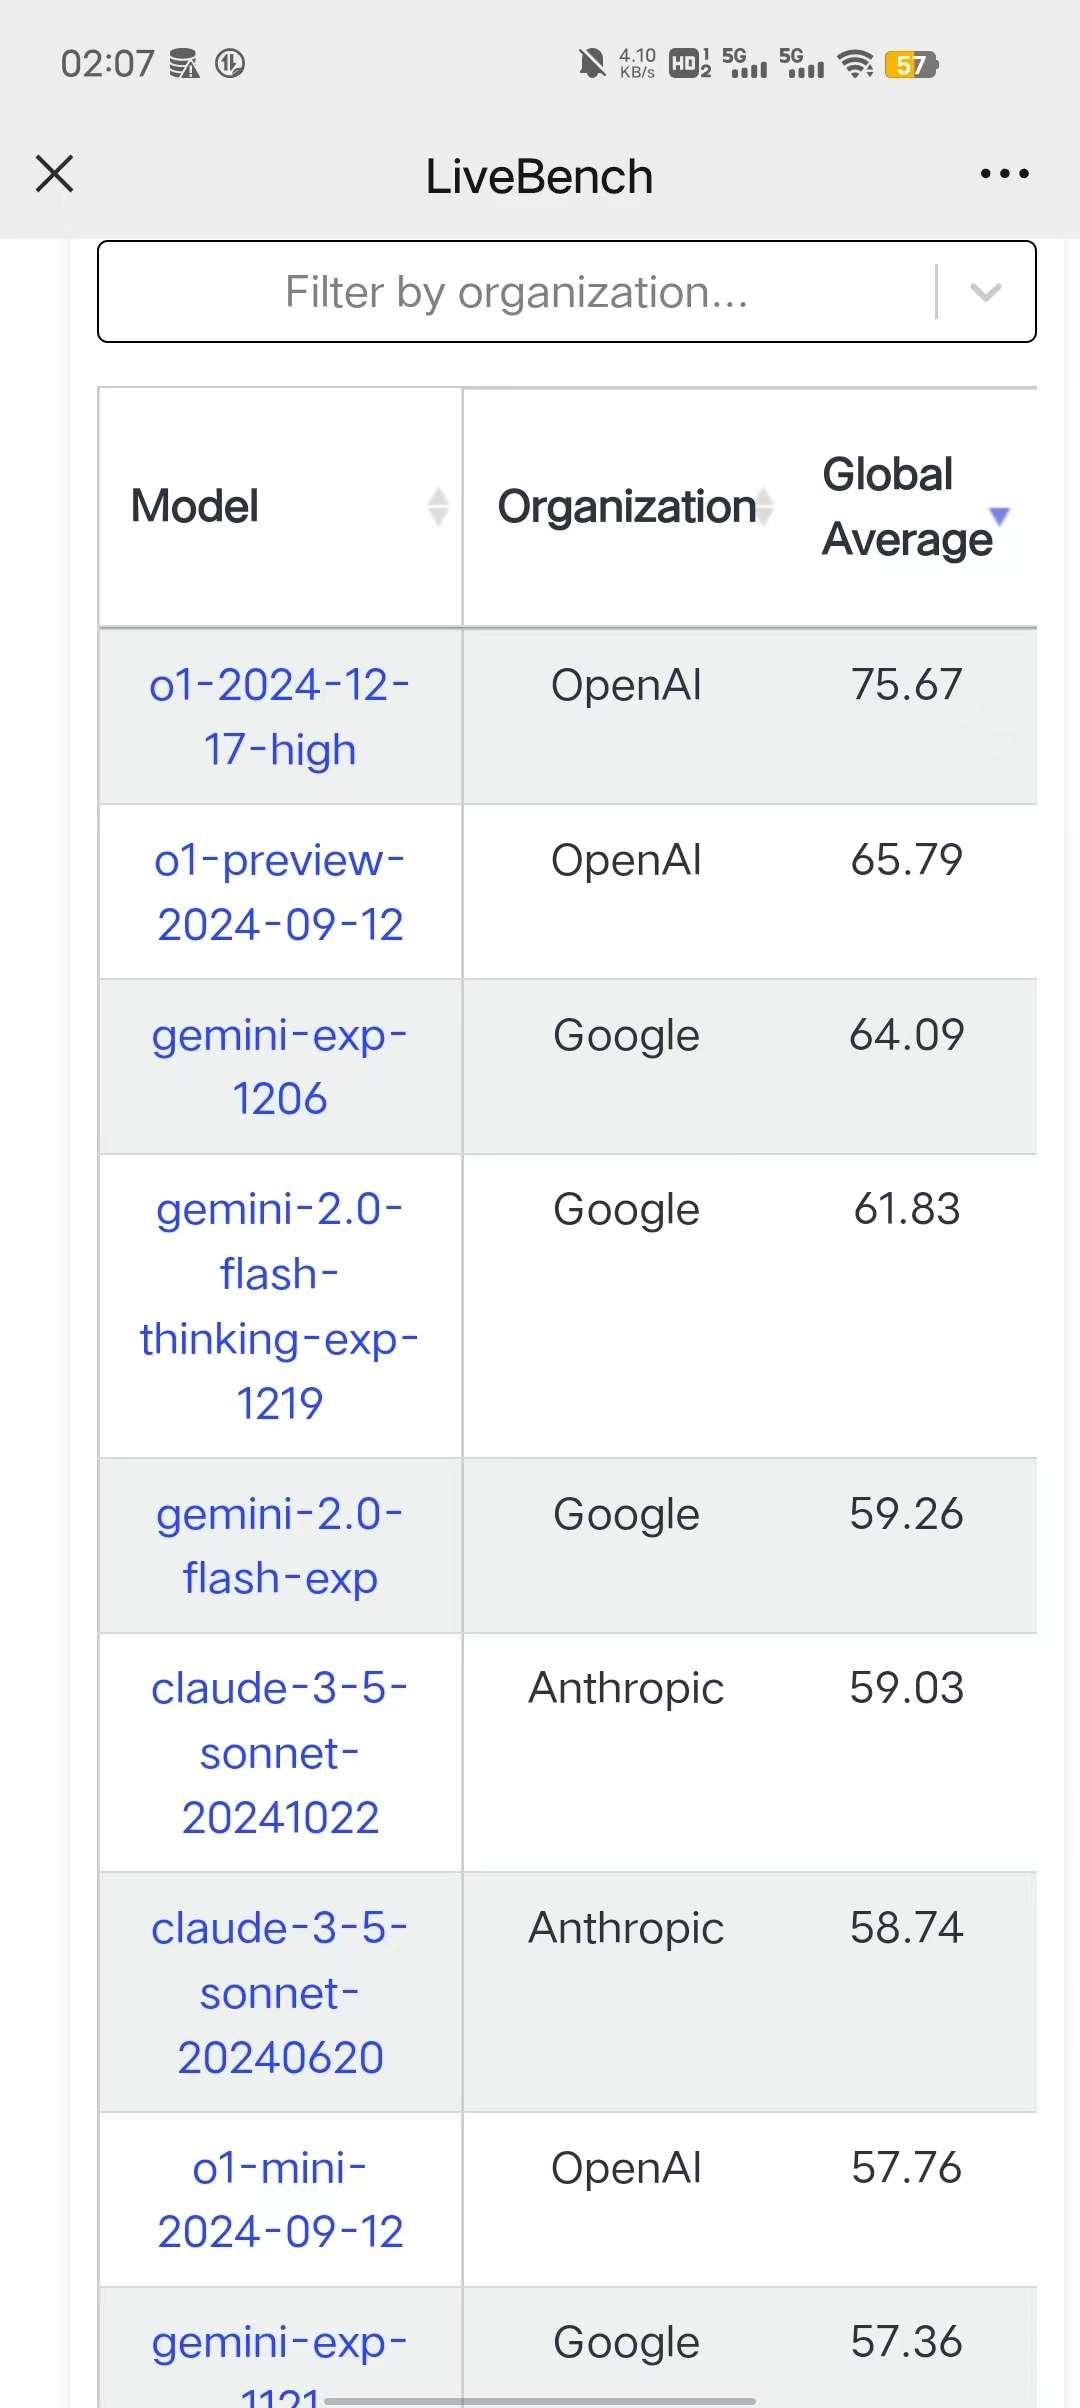This screenshot has height=2408, width=1080.
Task: Close the LiveBench page
Action: (55, 174)
